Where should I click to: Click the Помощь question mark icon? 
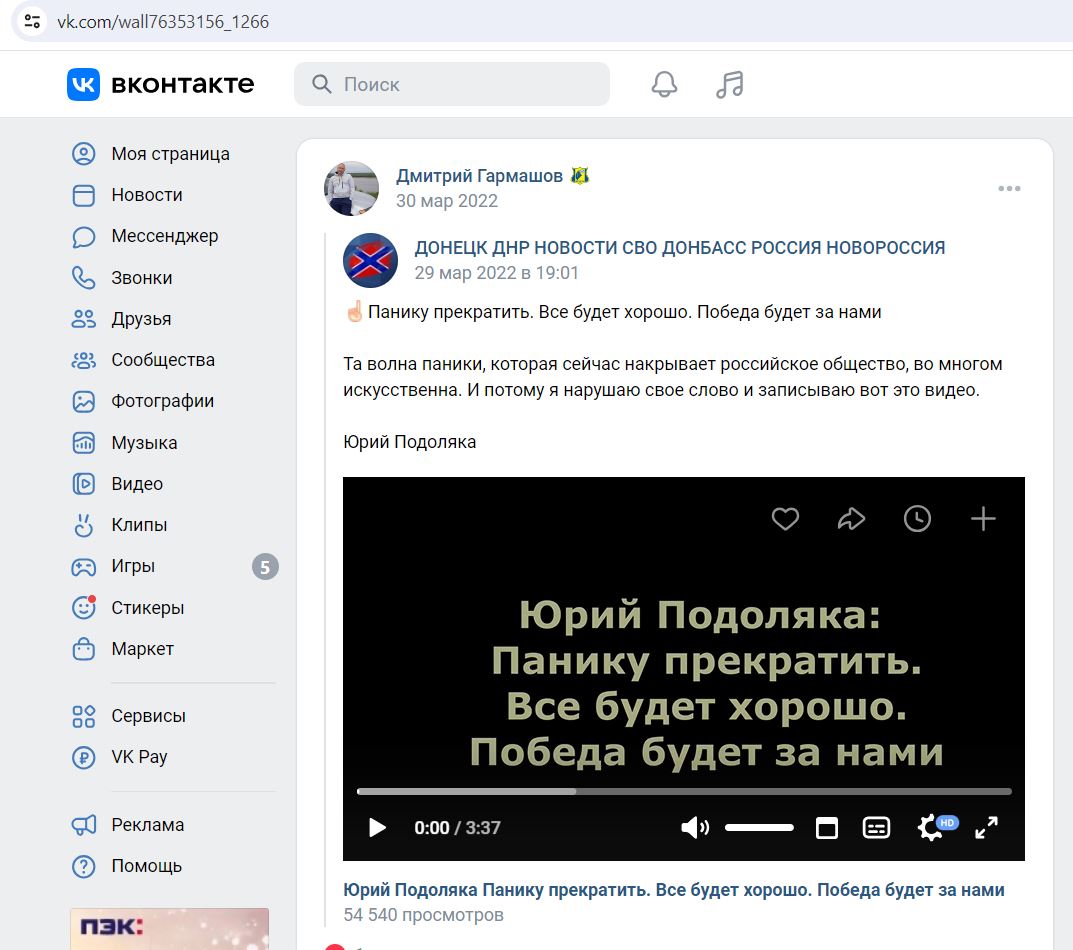[83, 866]
